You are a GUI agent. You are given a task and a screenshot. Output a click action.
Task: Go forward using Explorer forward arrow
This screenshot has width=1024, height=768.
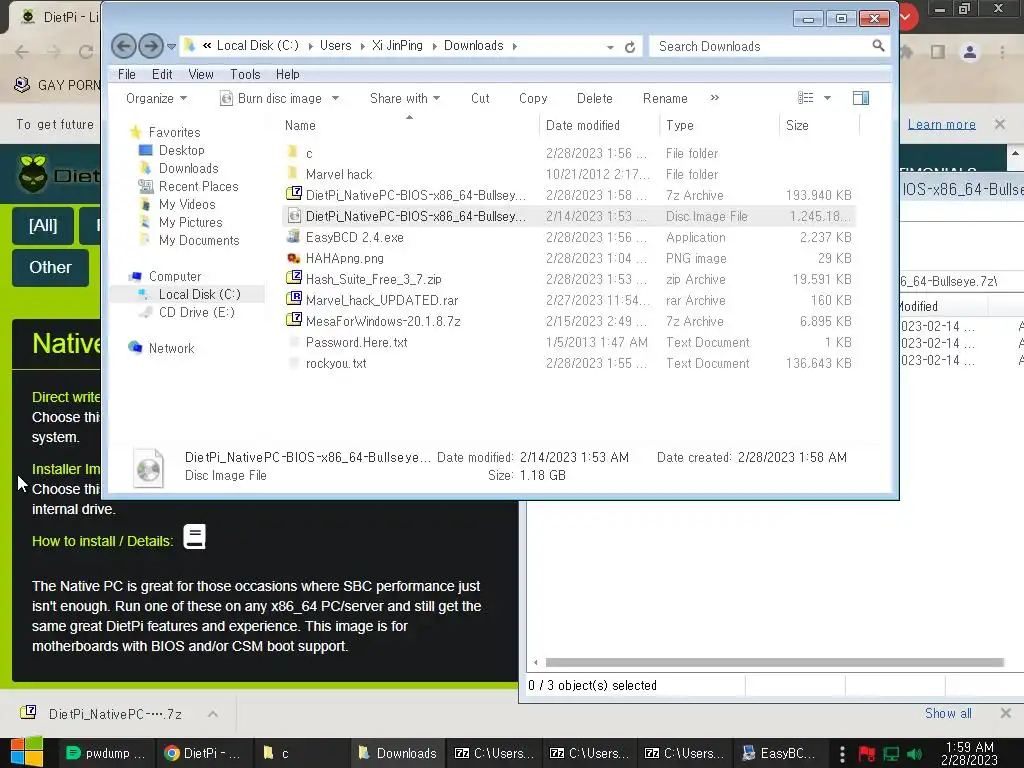point(151,46)
